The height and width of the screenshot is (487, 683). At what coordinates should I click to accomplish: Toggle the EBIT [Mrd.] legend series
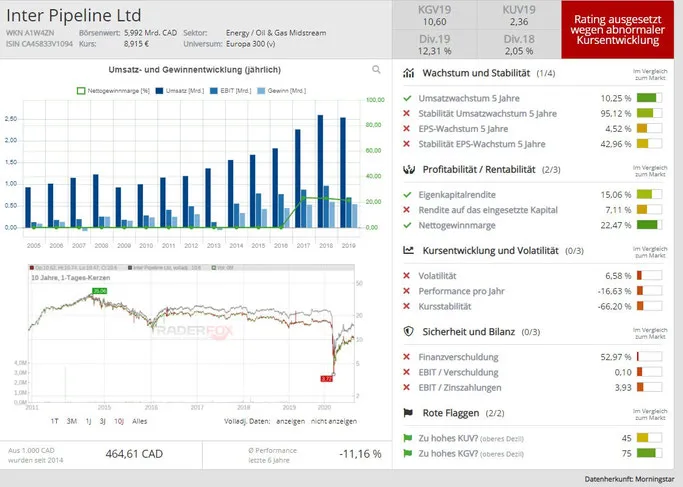pos(230,91)
